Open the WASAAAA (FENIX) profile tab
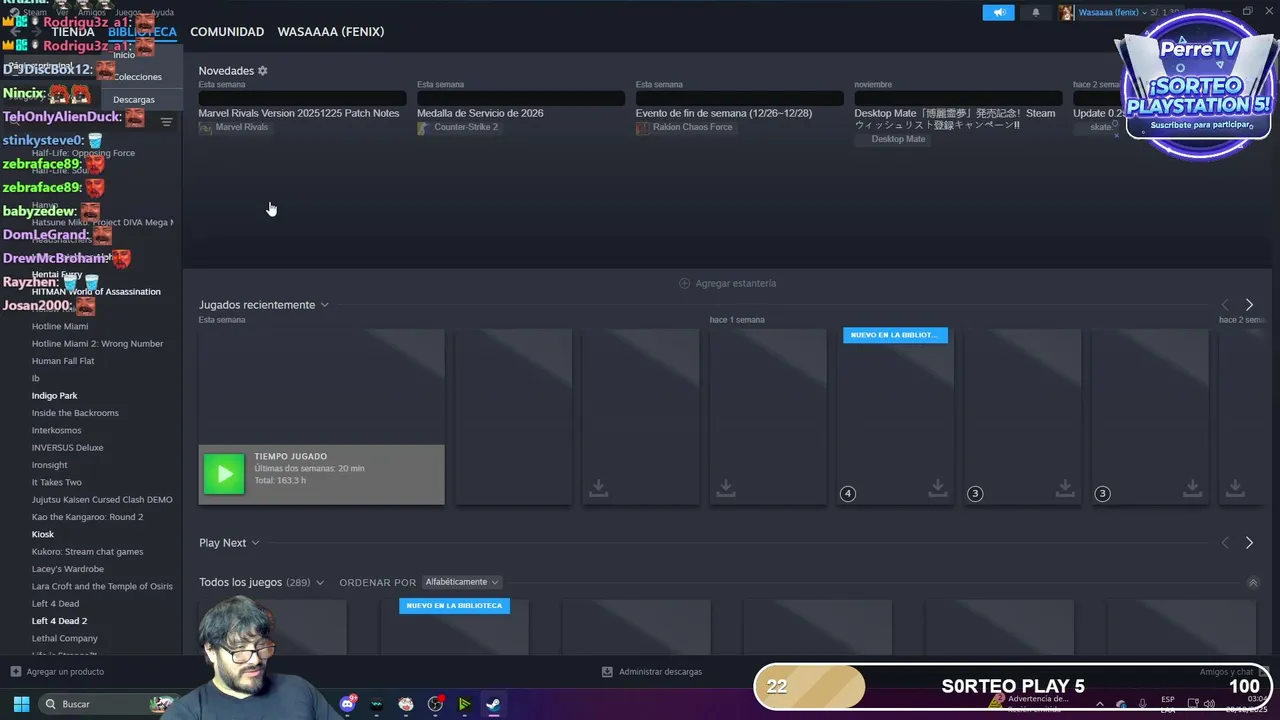 (x=331, y=32)
